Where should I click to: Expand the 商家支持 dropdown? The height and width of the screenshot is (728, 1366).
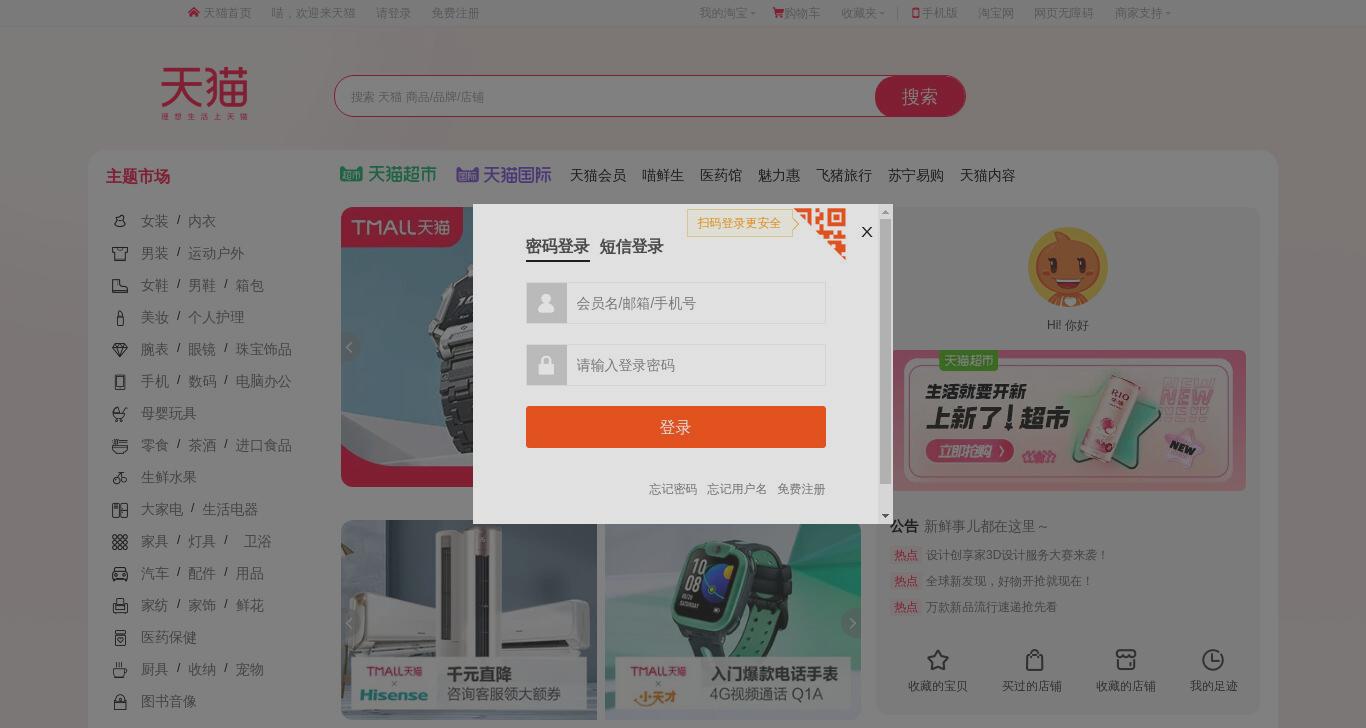[x=1142, y=13]
